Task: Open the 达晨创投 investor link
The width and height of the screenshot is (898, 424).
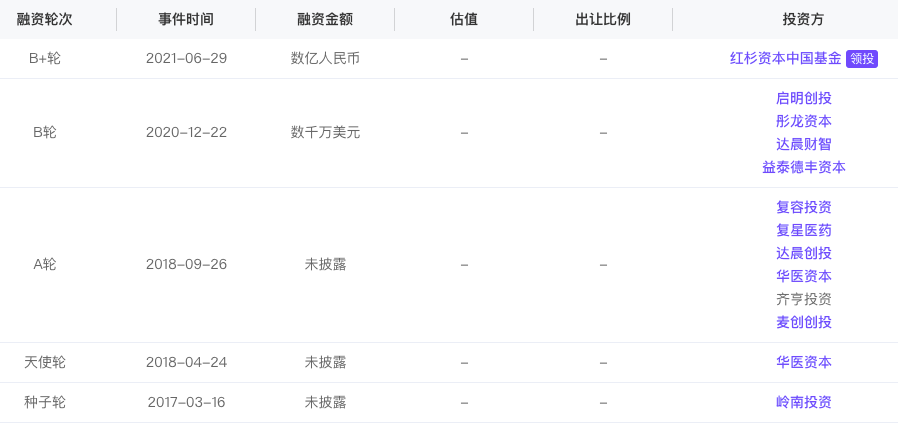Action: [804, 253]
